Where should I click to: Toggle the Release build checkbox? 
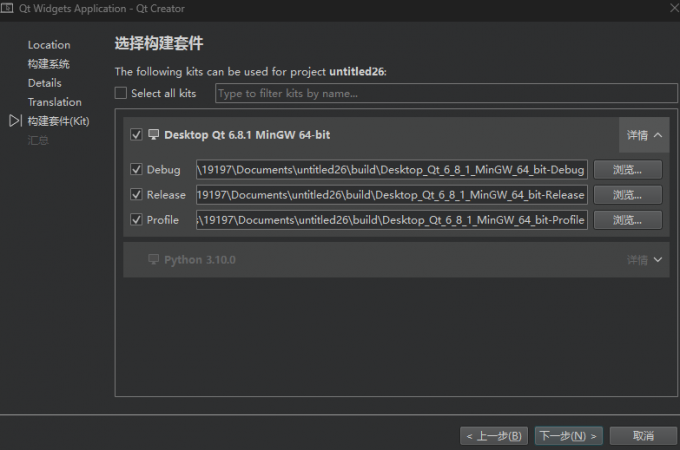pyautogui.click(x=137, y=195)
